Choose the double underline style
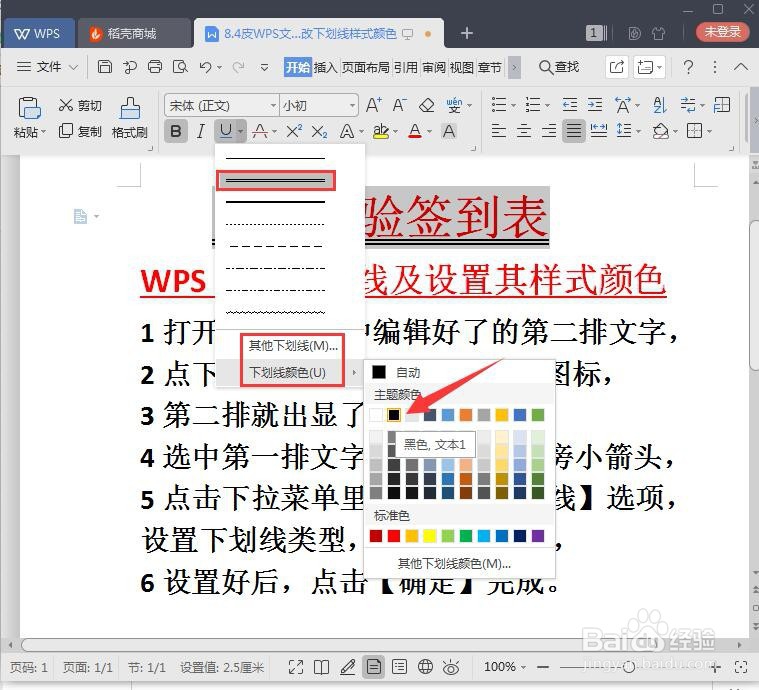Image resolution: width=759 pixels, height=690 pixels. point(275,181)
